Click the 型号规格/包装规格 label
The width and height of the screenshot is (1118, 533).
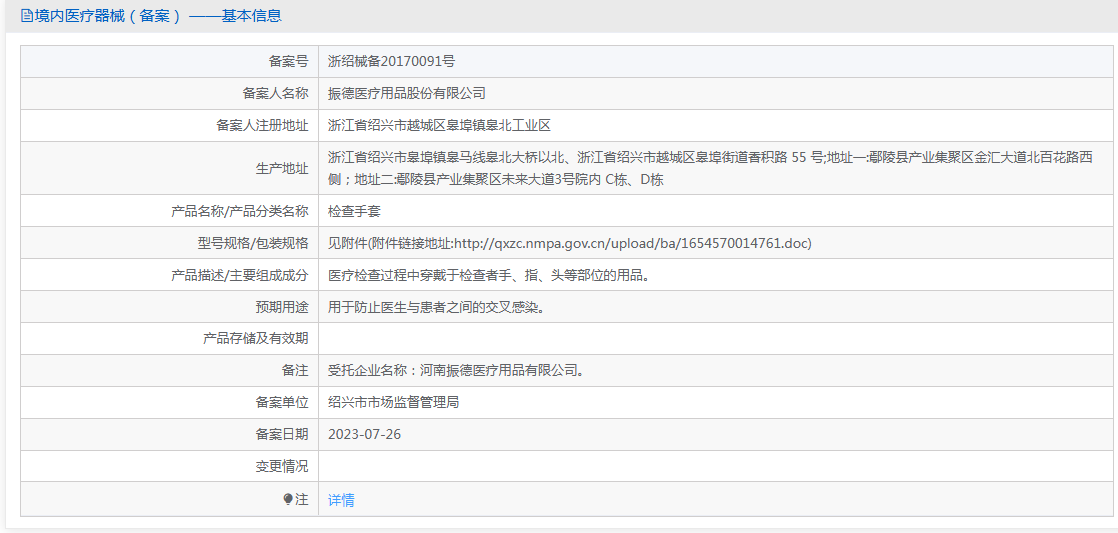253,243
